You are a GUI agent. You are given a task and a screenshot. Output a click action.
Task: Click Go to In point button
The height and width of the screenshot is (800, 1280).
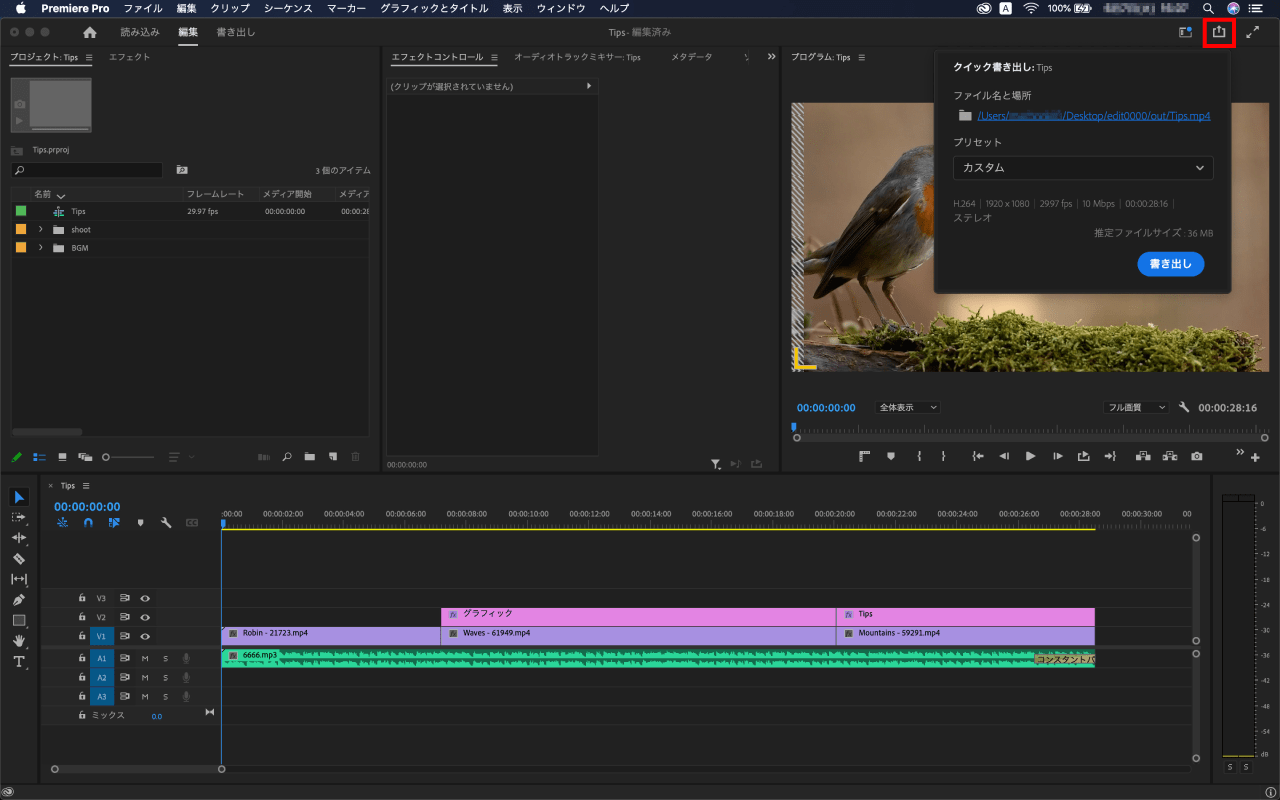[x=978, y=456]
